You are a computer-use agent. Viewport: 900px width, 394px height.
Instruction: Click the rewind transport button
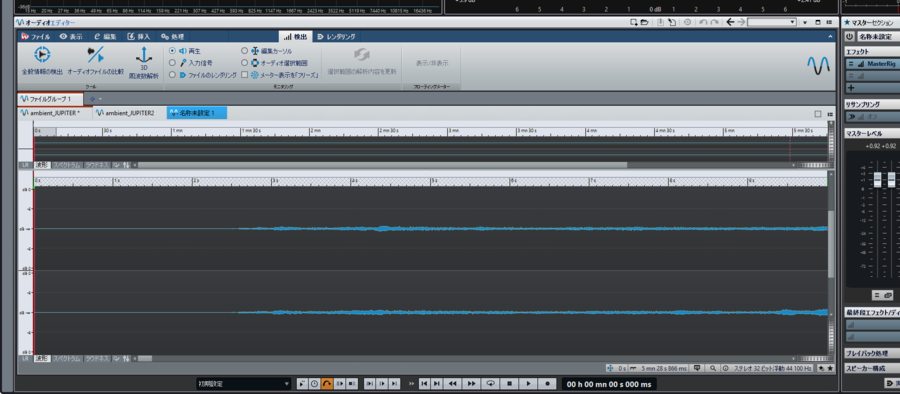452,384
